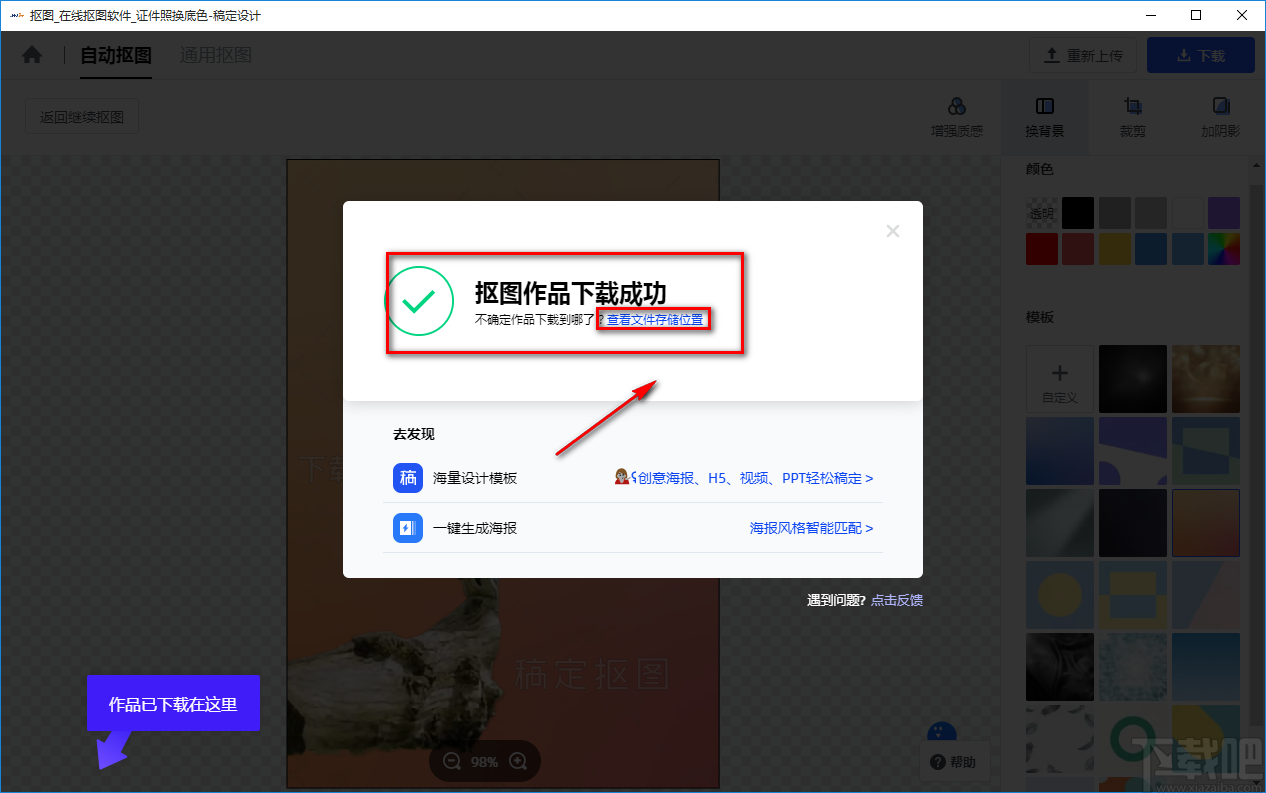1266x793 pixels.
Task: Close the download success dialog
Action: click(893, 231)
